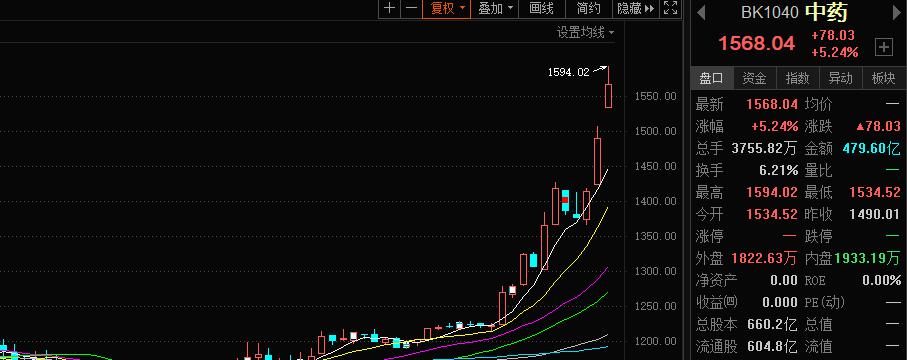Click the 1594.02 high price marker
Screen dimensions: 907x360
568,72
